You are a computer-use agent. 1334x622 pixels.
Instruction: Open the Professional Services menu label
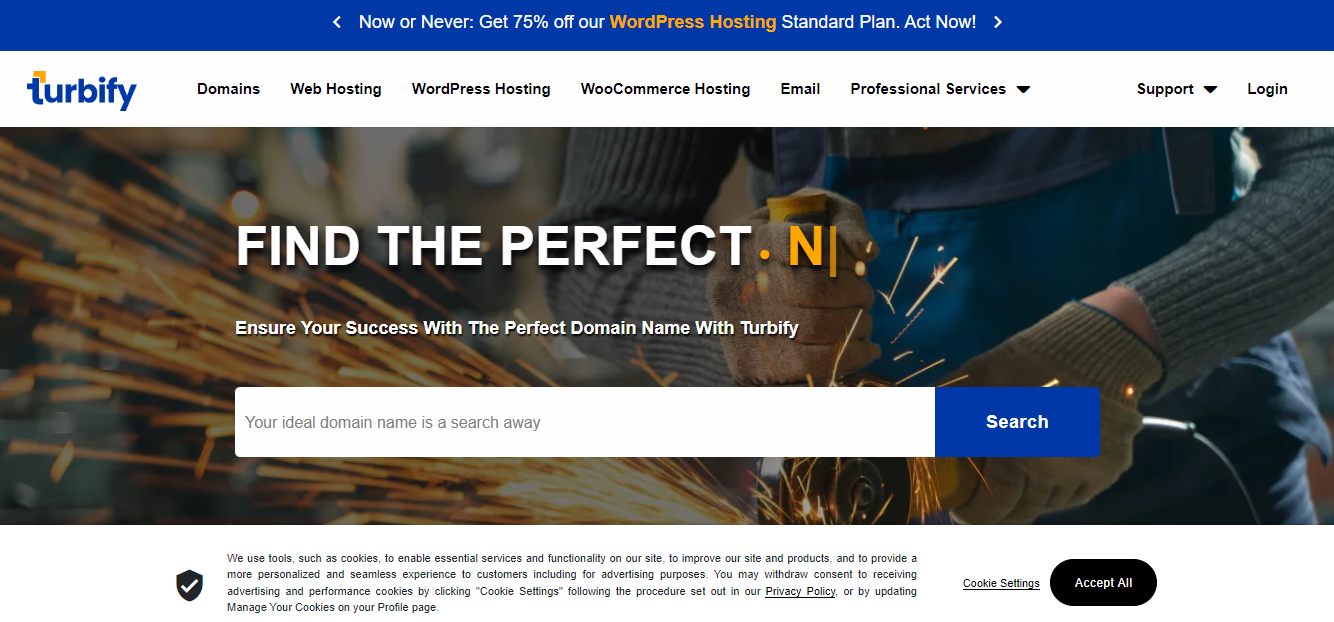(928, 89)
